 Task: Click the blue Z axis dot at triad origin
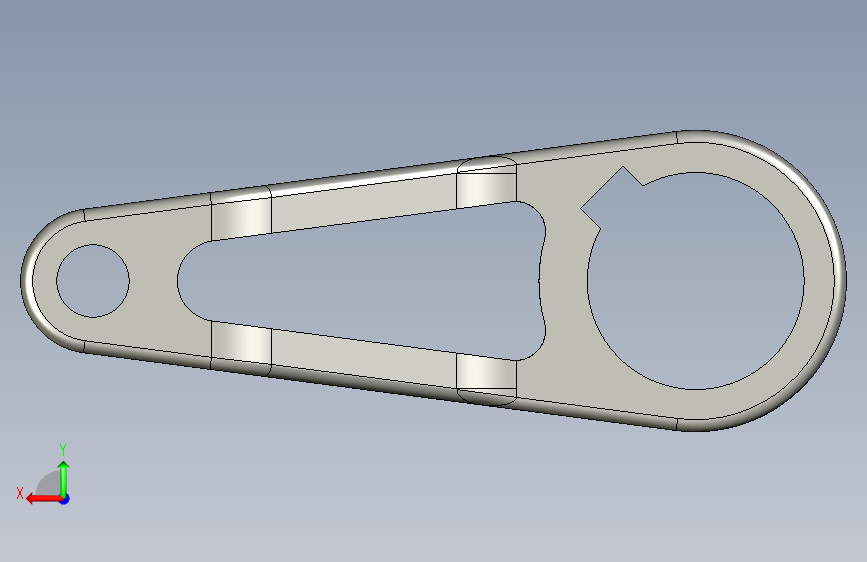point(65,499)
